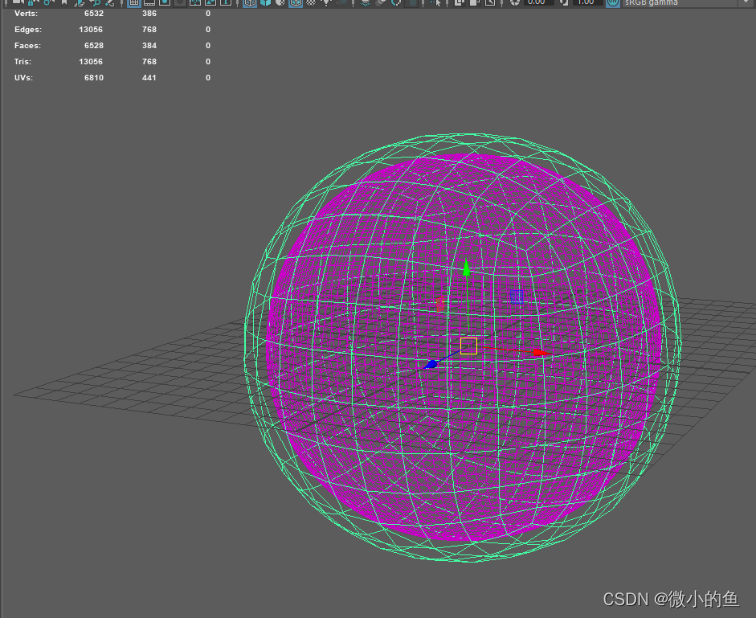The width and height of the screenshot is (756, 618).
Task: Click the X-ray joints icon
Action: tap(490, 2)
